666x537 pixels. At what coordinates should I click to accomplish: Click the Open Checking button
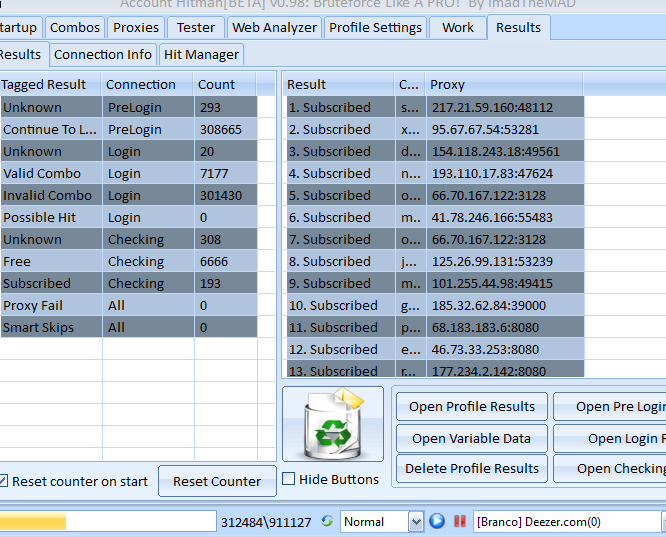(610, 468)
